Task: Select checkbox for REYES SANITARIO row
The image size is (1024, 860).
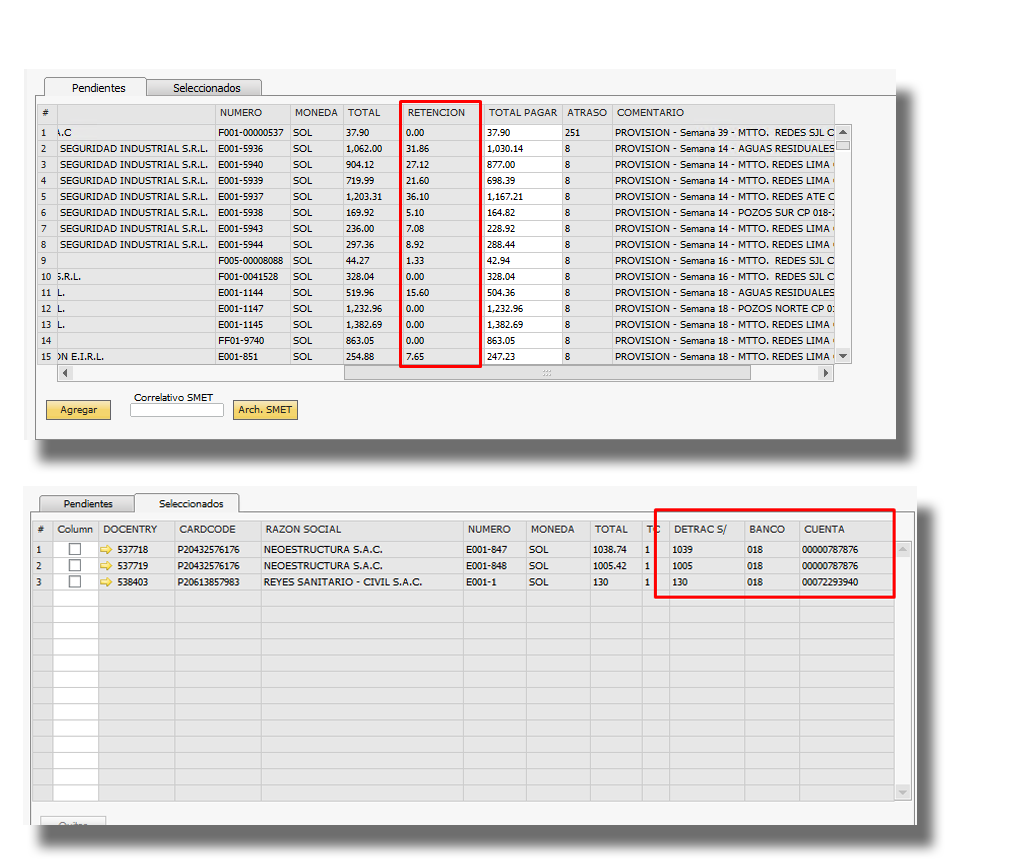Action: (75, 582)
